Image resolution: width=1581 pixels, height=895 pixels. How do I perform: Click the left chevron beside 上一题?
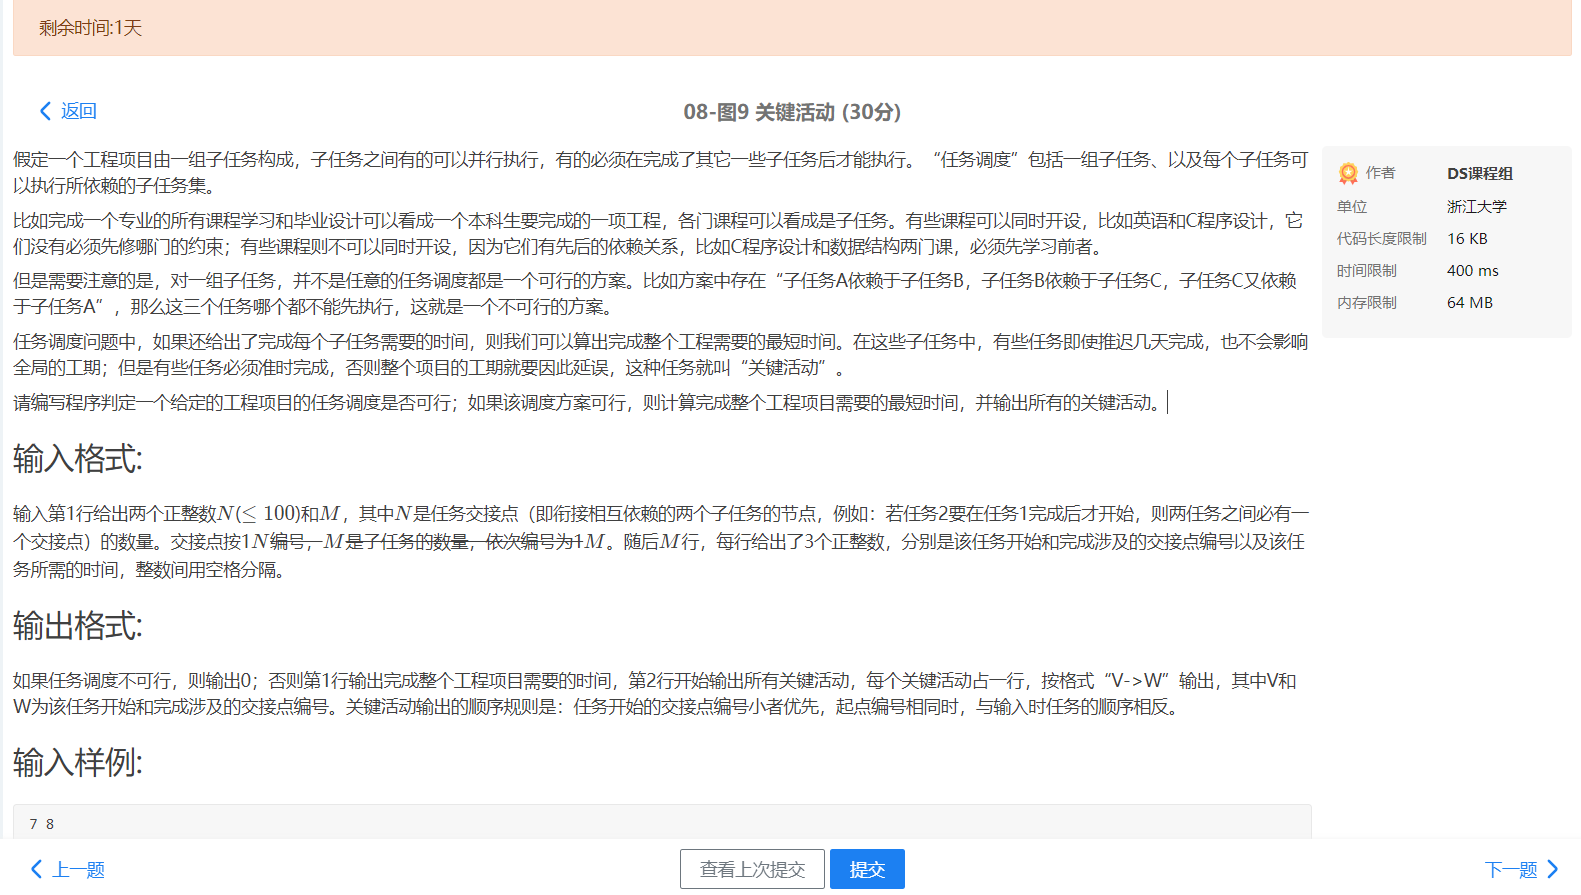[37, 869]
